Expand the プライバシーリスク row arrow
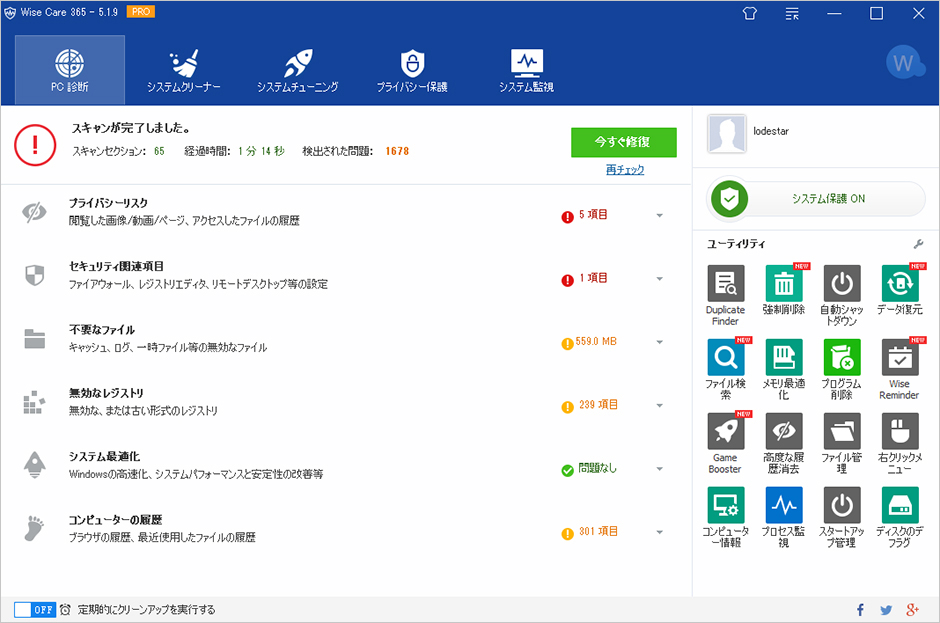This screenshot has height=623, width=940. 659,215
